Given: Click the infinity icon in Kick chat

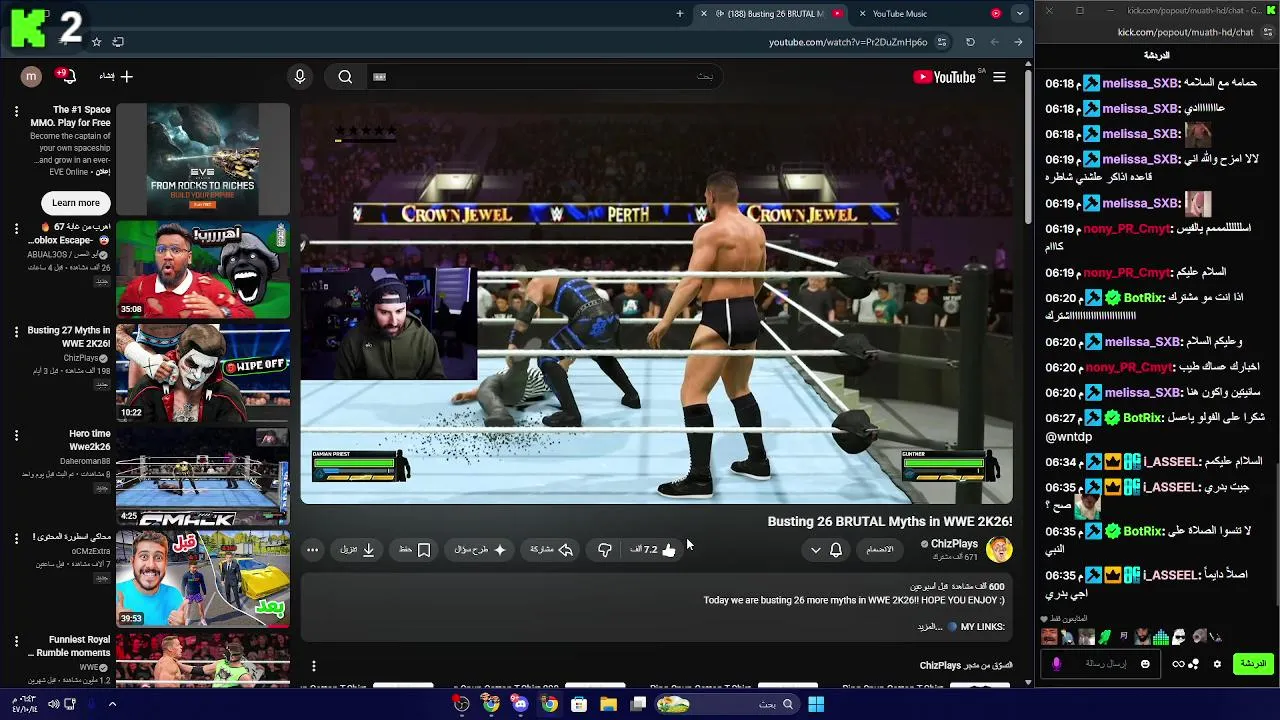Looking at the screenshot, I should 1178,664.
